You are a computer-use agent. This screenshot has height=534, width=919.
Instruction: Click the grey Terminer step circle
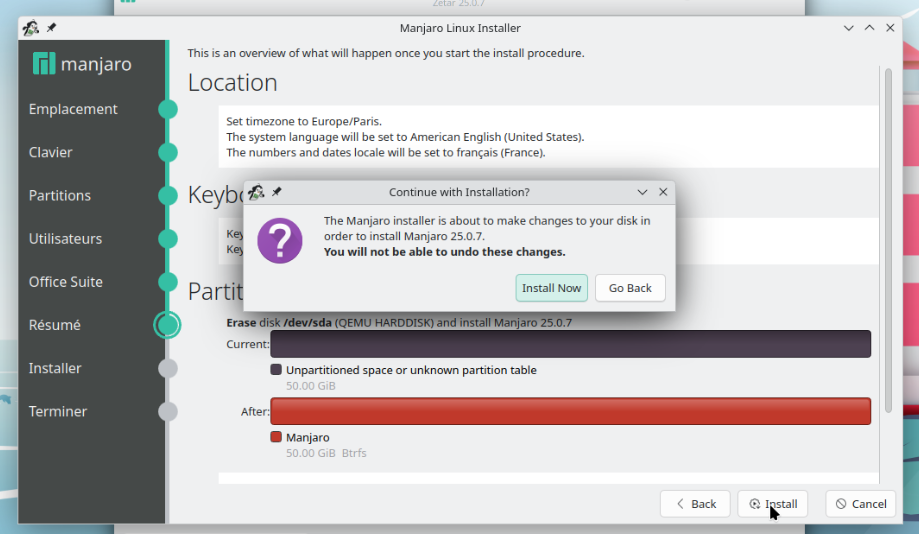click(168, 411)
